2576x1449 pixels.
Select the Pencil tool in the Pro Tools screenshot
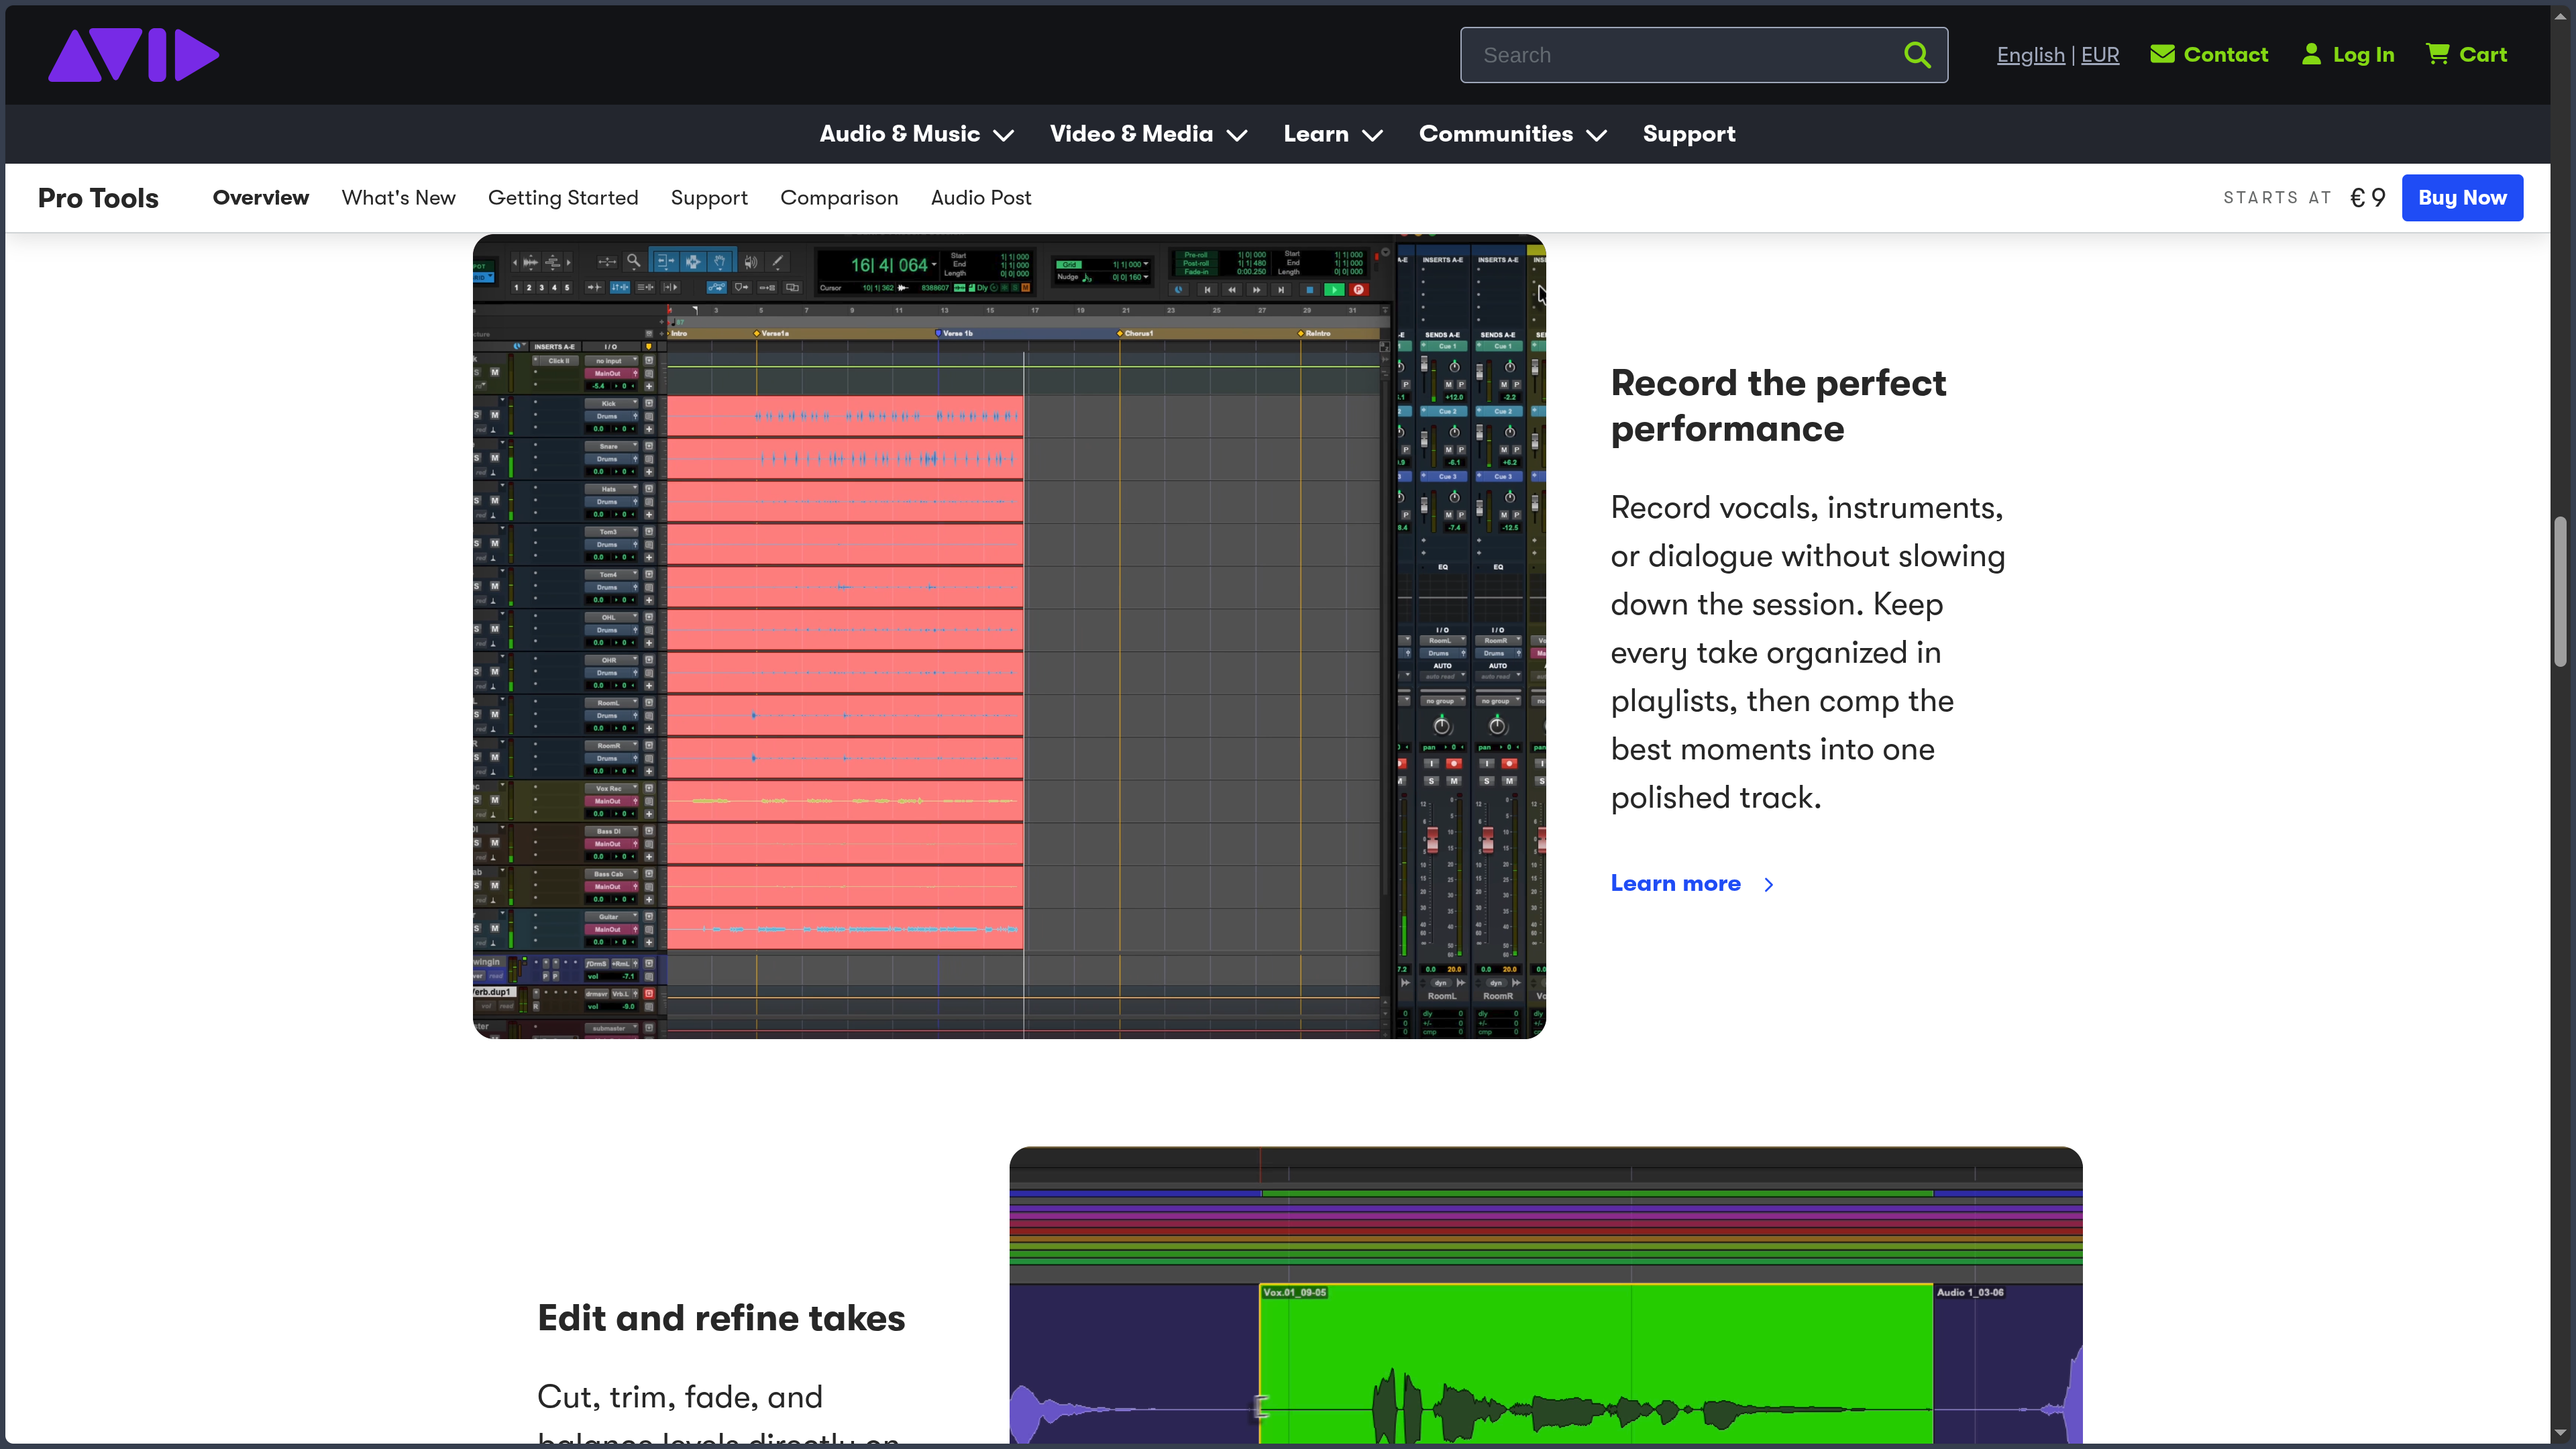778,262
